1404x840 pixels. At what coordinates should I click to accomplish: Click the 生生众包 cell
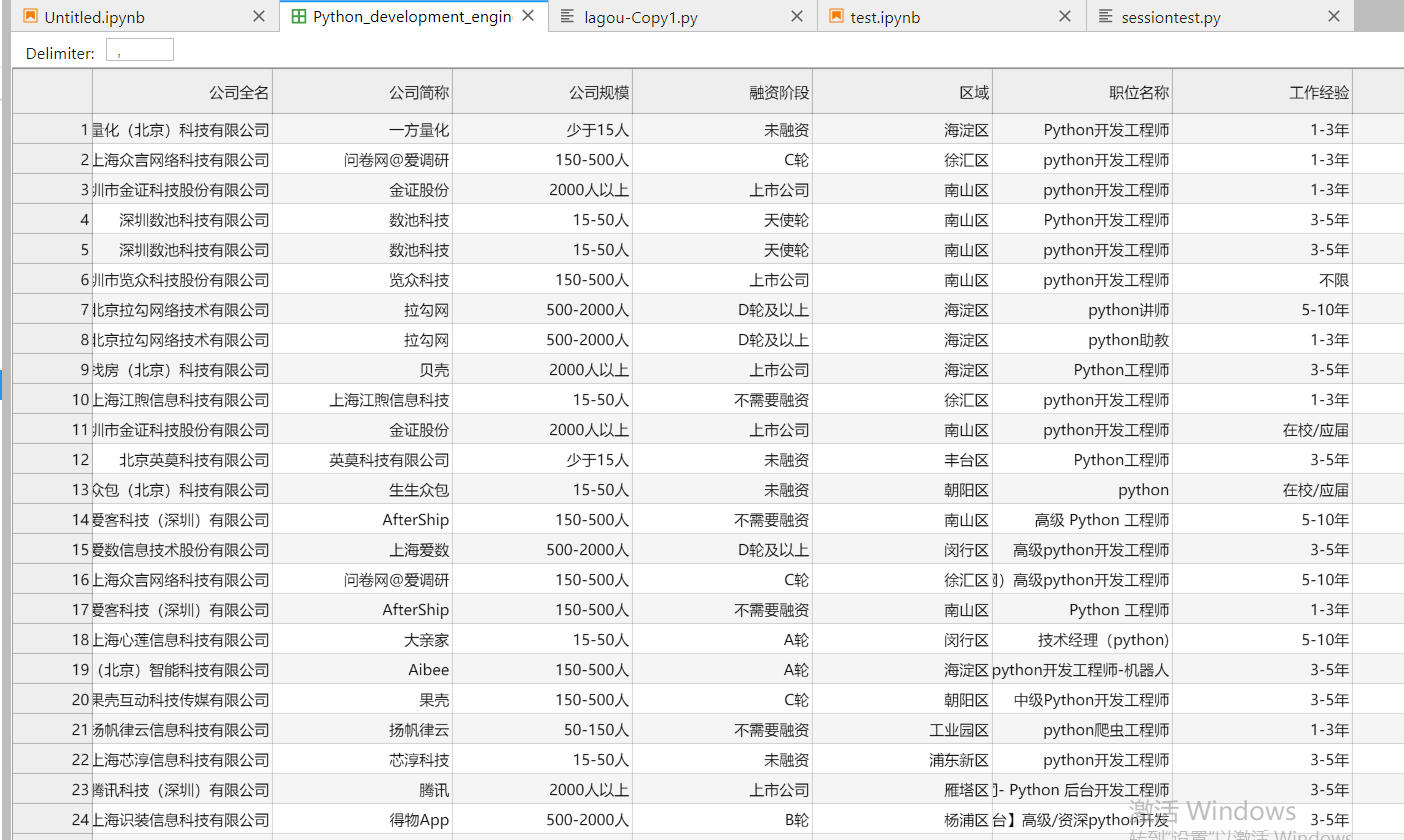click(x=362, y=490)
